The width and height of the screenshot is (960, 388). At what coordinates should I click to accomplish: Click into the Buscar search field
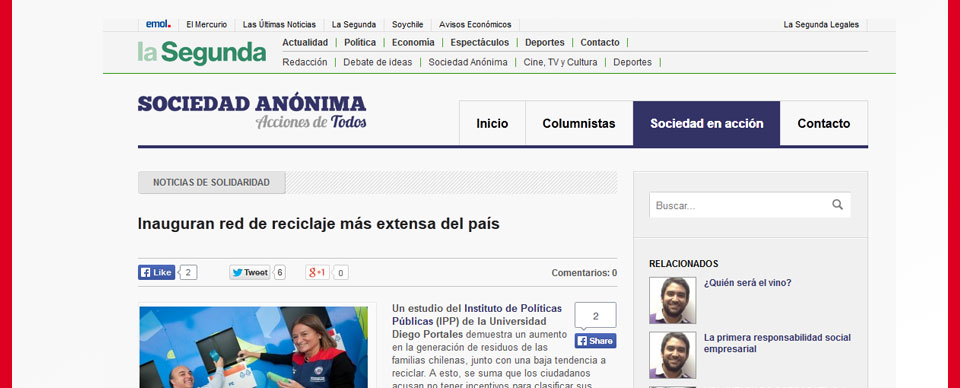coord(750,205)
